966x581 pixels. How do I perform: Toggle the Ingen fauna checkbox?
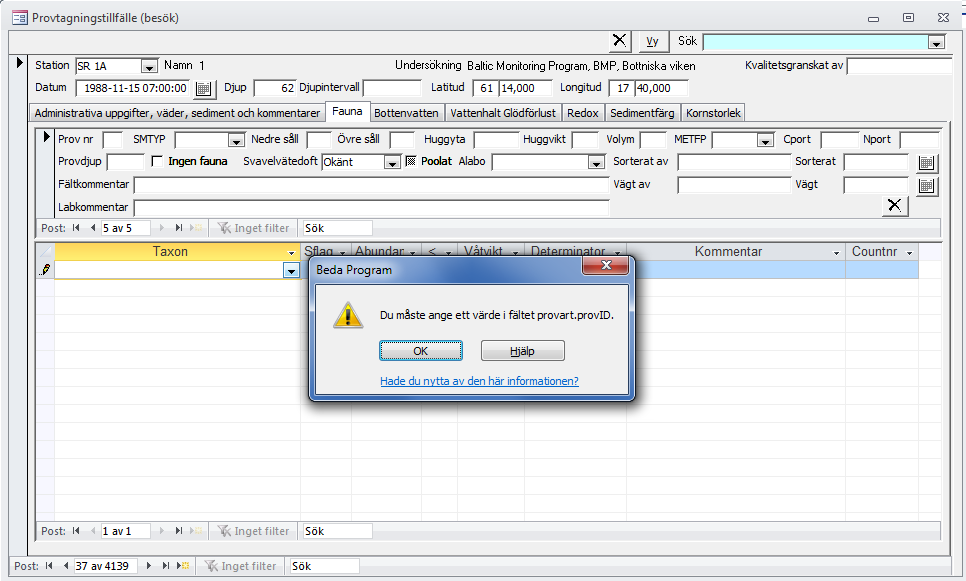point(157,161)
